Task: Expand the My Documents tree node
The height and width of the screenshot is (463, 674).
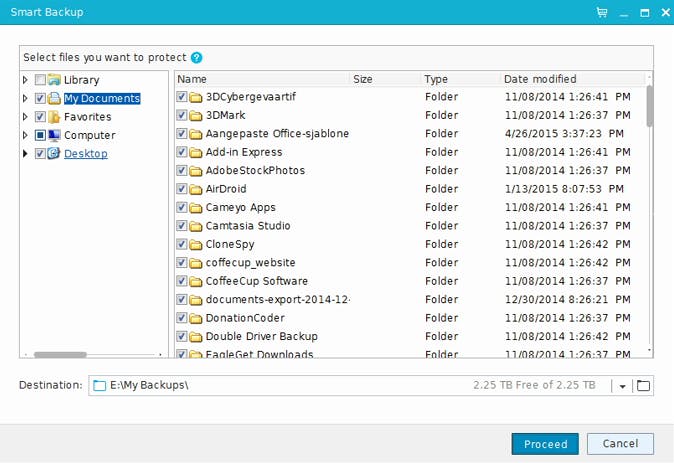Action: point(25,98)
